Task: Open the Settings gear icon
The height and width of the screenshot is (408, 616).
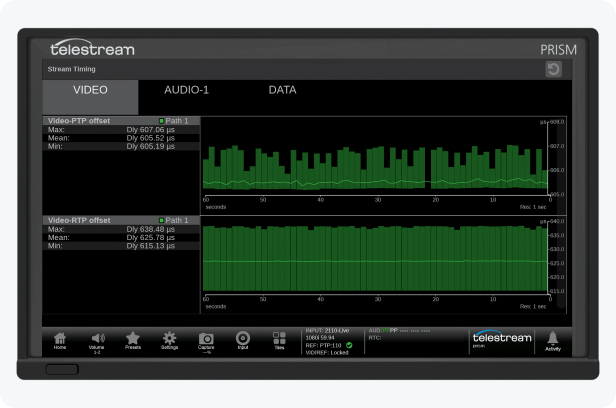Action: 170,340
